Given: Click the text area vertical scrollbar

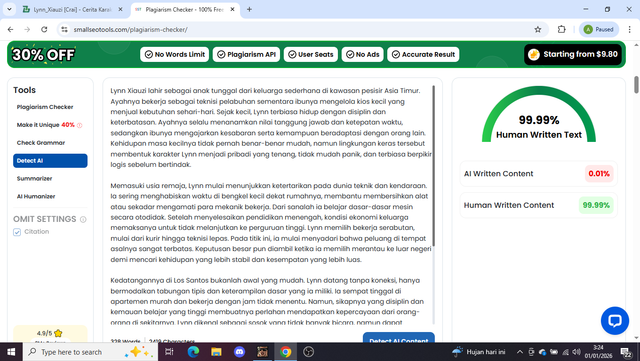Looking at the screenshot, I should click(433, 165).
